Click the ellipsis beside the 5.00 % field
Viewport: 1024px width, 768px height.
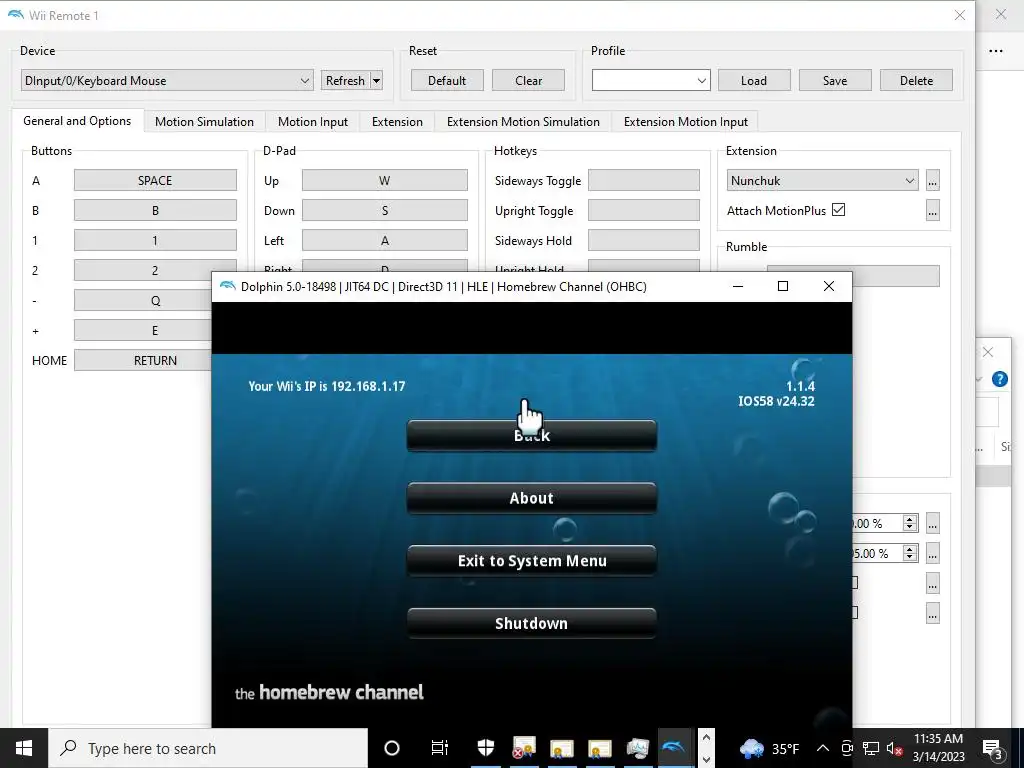pyautogui.click(x=933, y=553)
